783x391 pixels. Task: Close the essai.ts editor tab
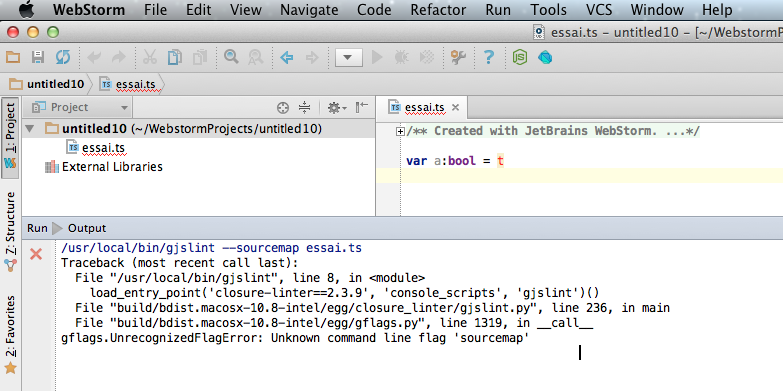tap(455, 107)
